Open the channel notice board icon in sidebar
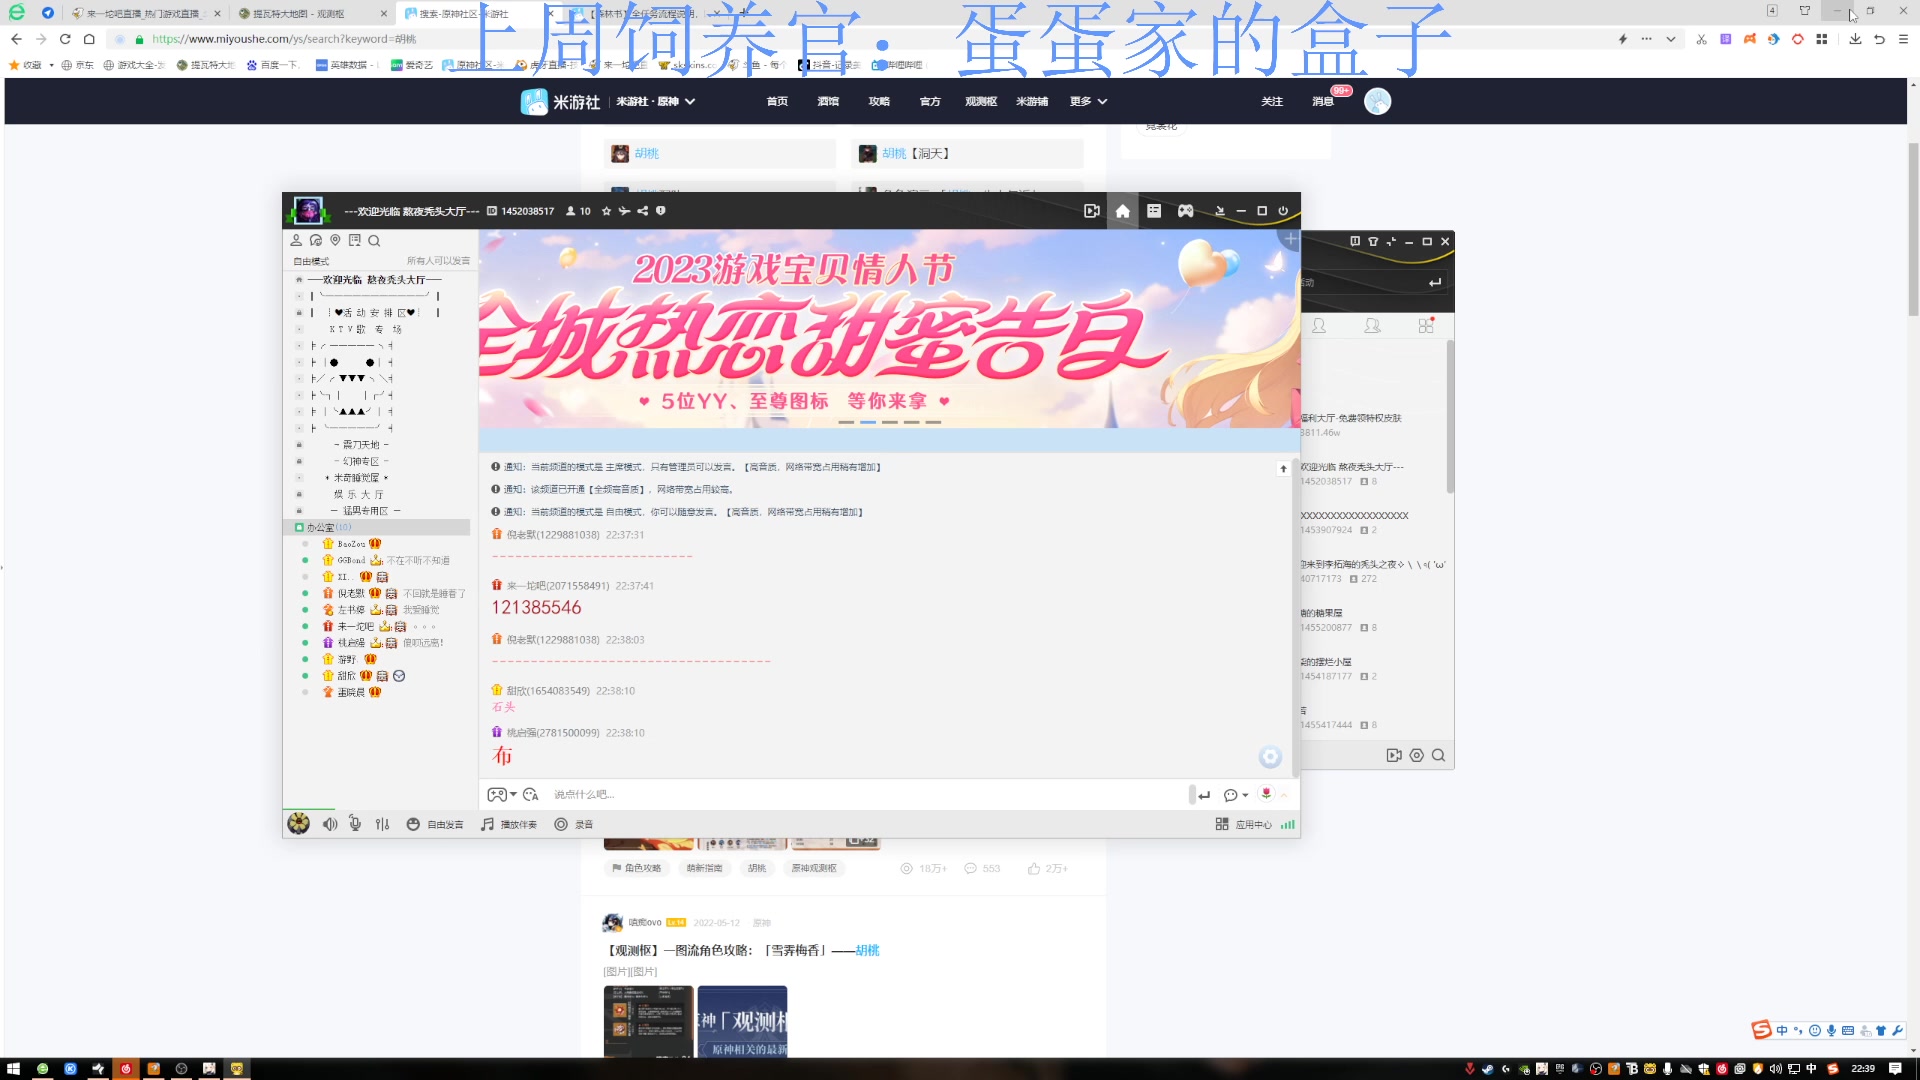The width and height of the screenshot is (1920, 1080). (x=355, y=240)
